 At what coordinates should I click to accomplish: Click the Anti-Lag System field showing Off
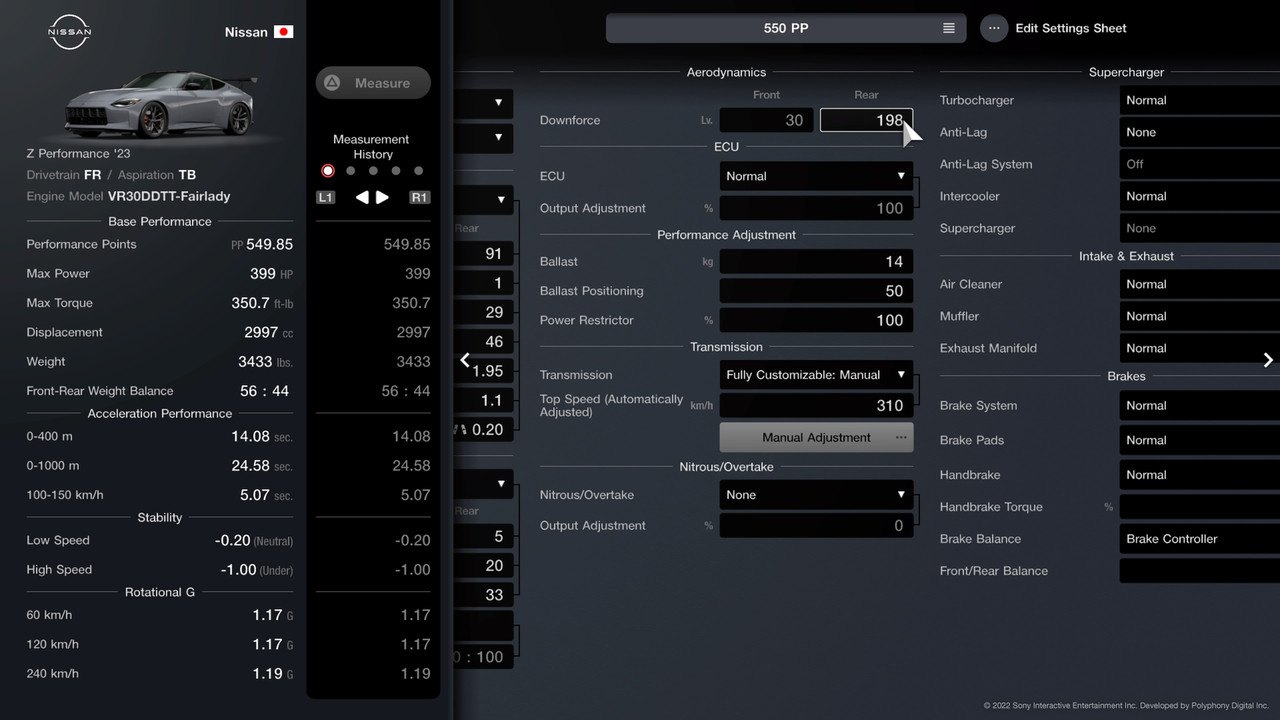(1199, 164)
